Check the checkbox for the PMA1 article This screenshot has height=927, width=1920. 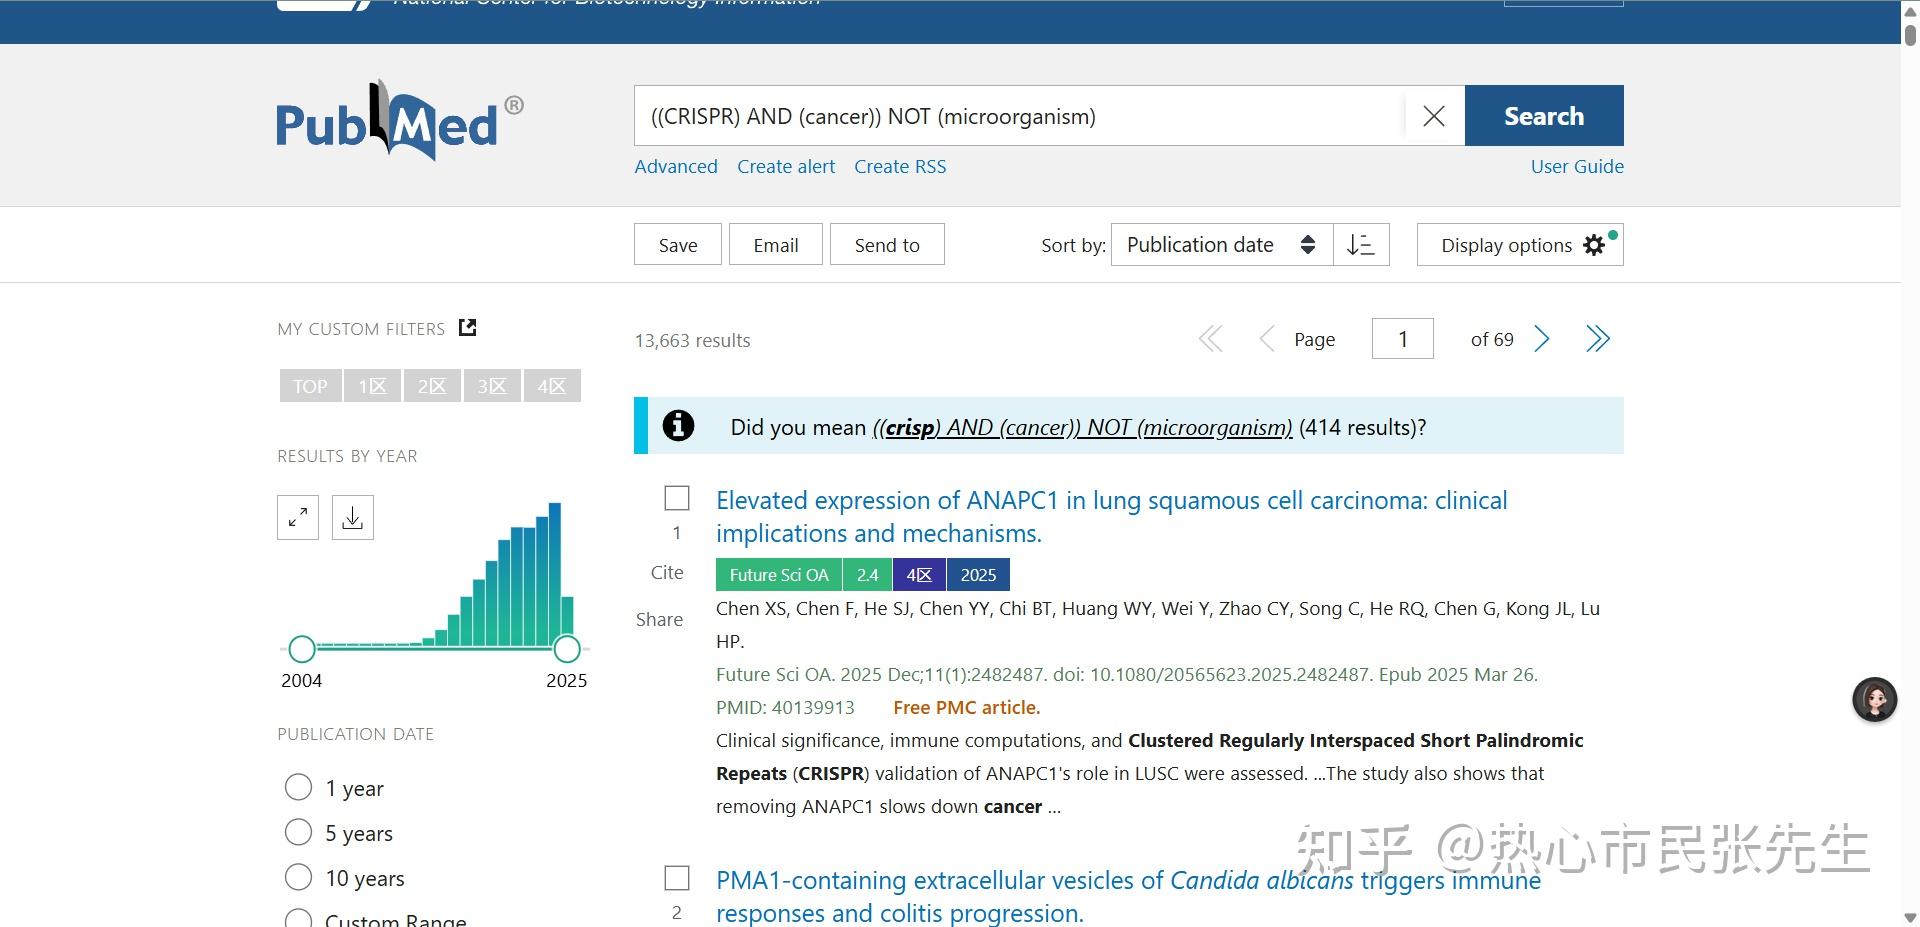(677, 878)
